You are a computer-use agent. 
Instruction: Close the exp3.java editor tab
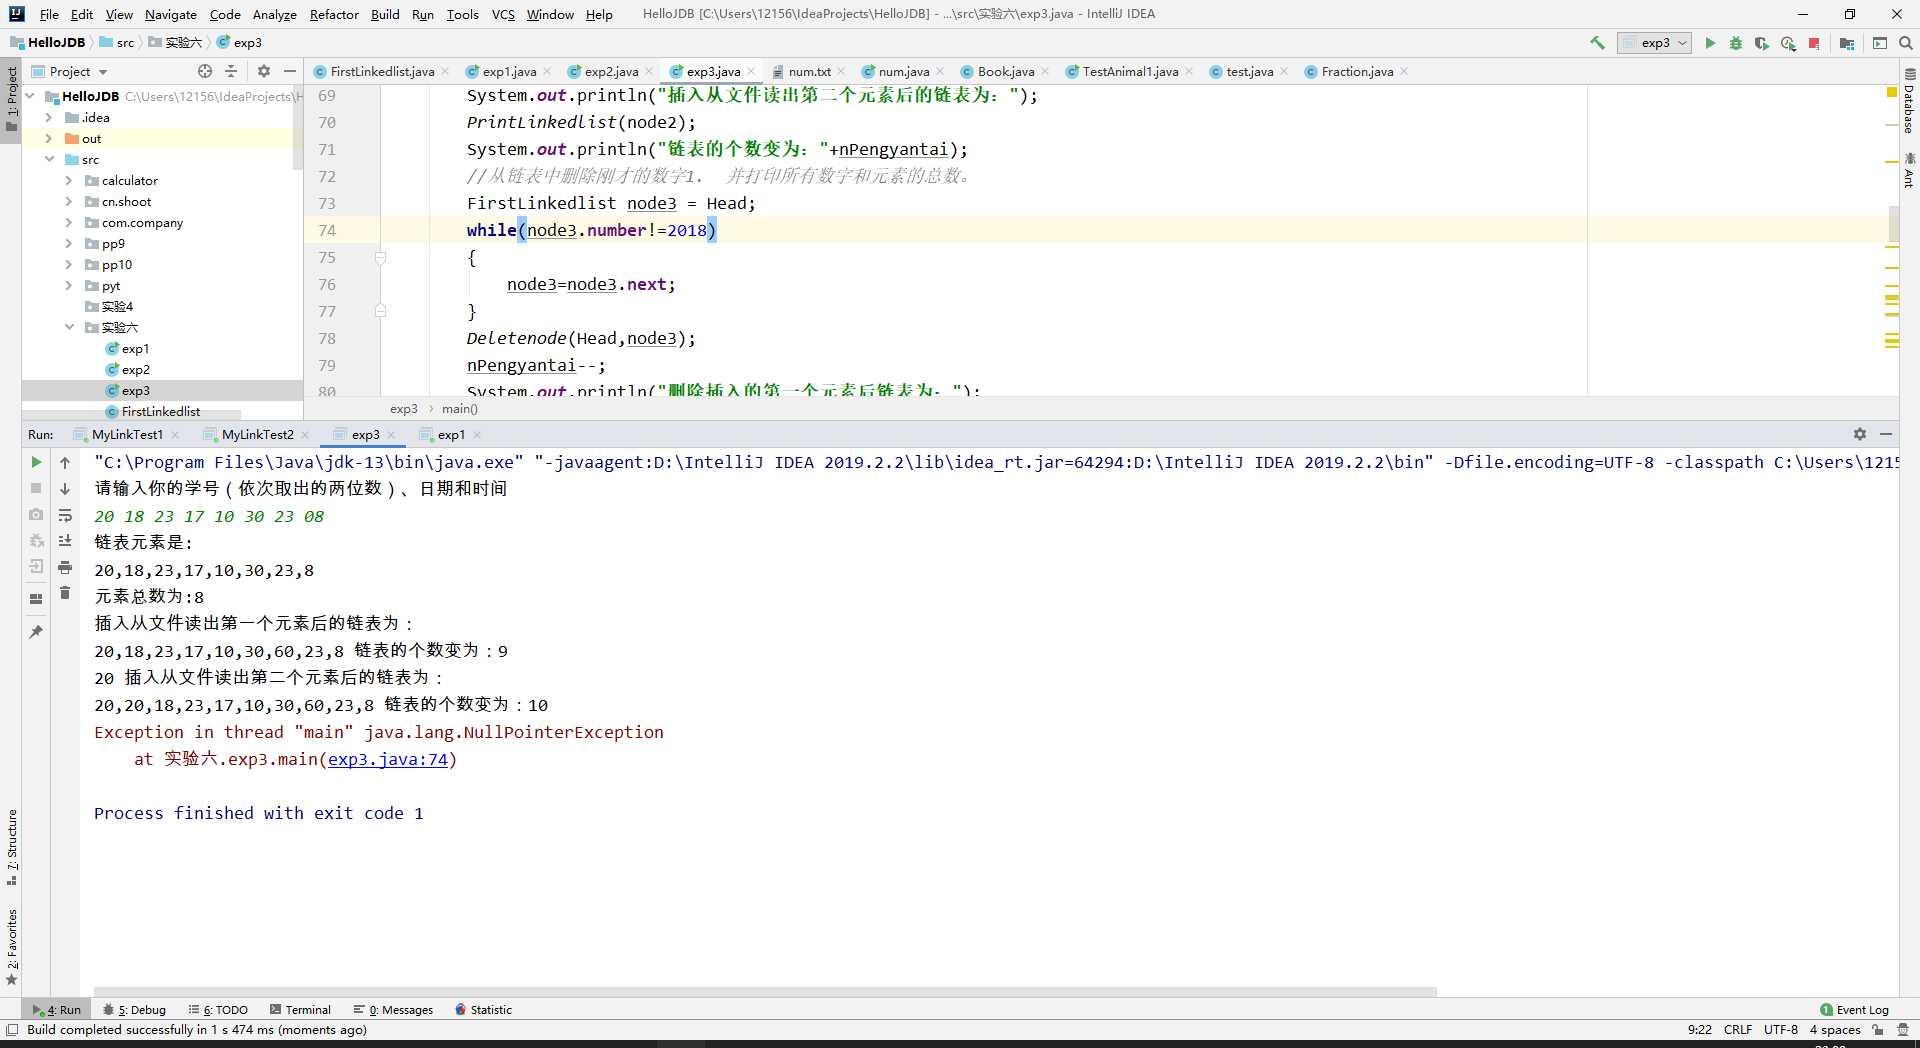[x=751, y=71]
